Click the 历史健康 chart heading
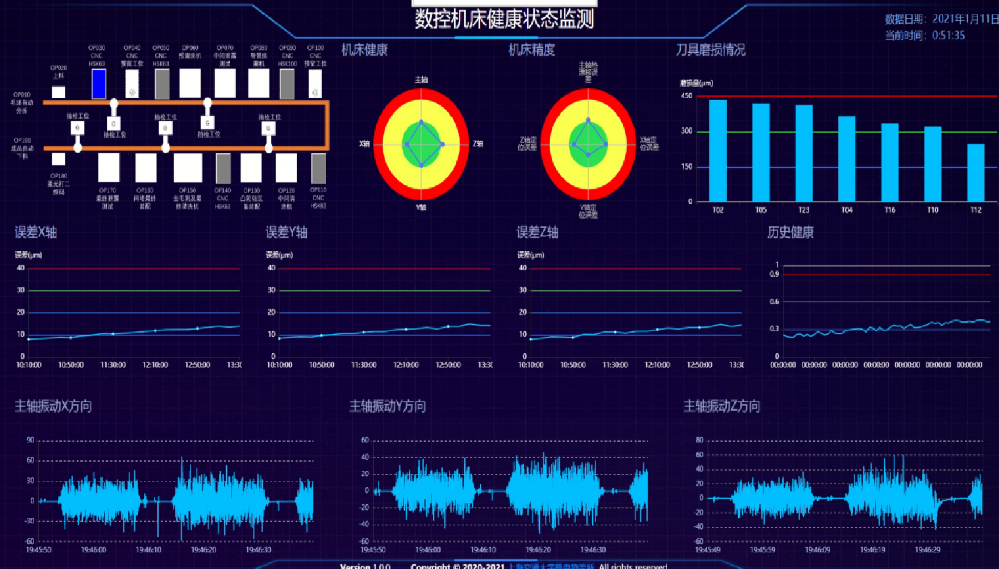The width and height of the screenshot is (999, 569). [x=790, y=232]
